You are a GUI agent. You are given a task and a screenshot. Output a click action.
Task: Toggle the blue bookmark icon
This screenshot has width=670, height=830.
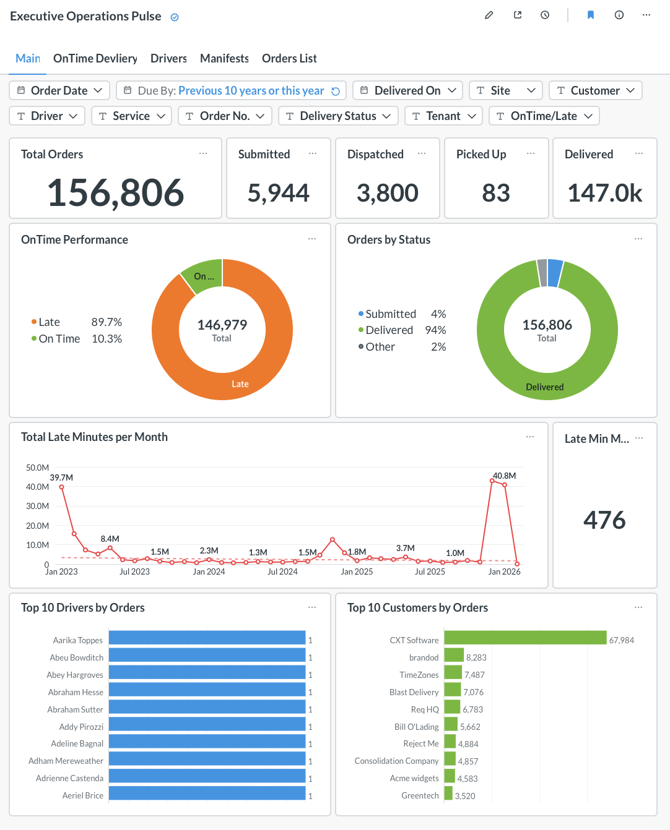click(591, 15)
